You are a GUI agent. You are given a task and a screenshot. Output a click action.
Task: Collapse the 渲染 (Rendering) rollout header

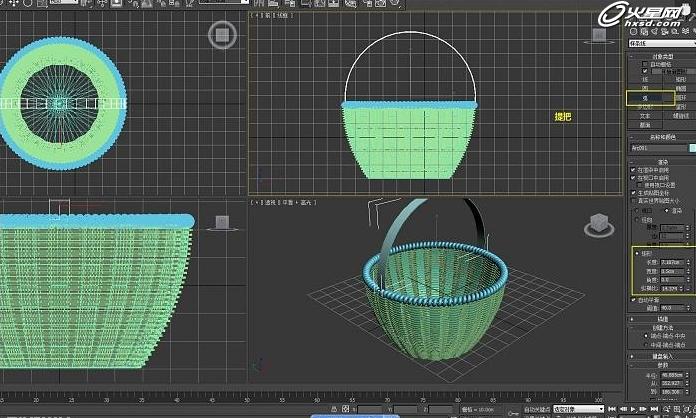tap(662, 160)
